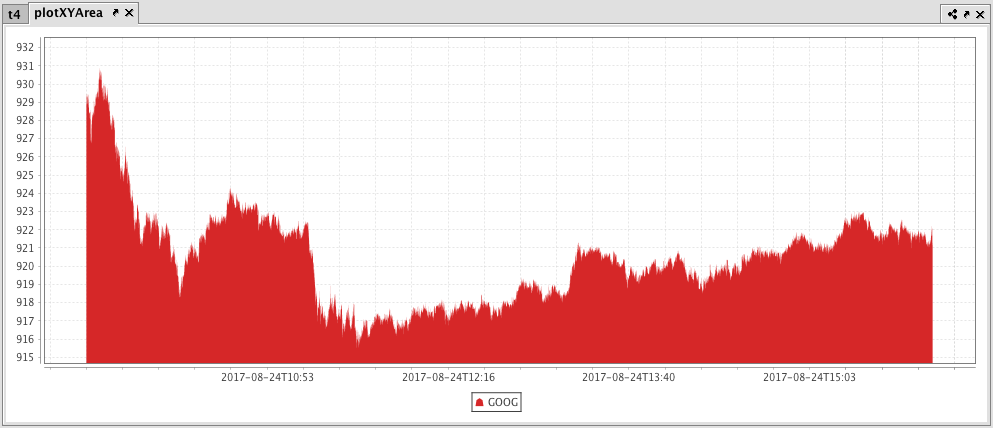
Task: Close the panel with the top-right X icon
Action: click(x=979, y=14)
